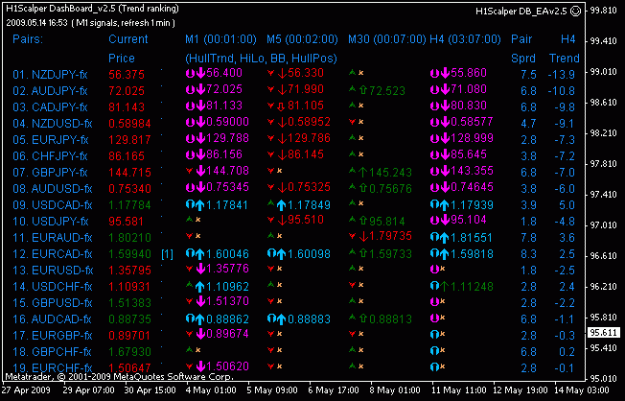This screenshot has width=625, height=401.
Task: Select pair '01. NZDJPY-fx'
Action: click(50, 75)
